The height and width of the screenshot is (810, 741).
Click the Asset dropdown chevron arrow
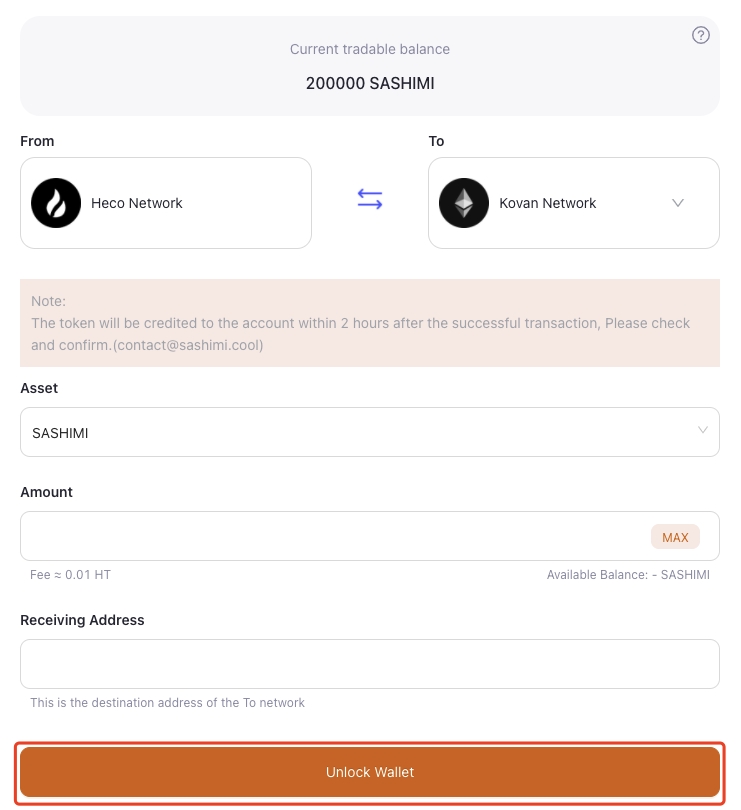click(x=703, y=431)
